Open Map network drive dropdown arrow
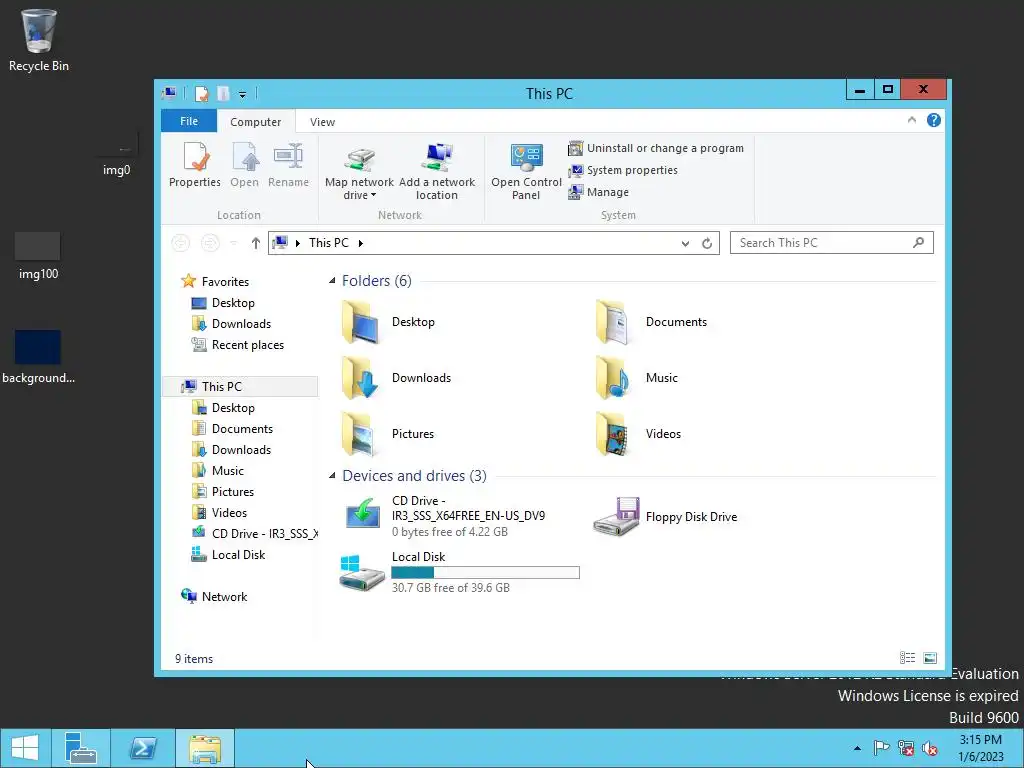 pos(374,195)
